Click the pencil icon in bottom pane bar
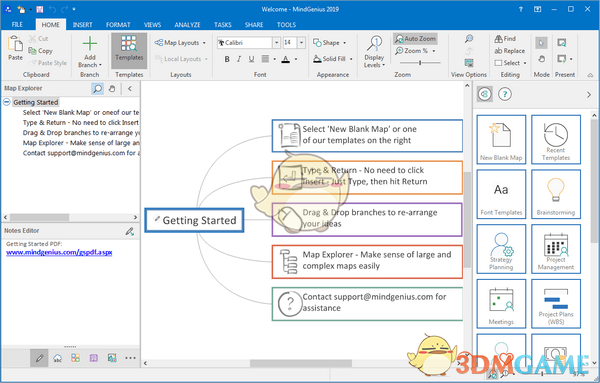The height and width of the screenshot is (383, 600). pos(39,358)
